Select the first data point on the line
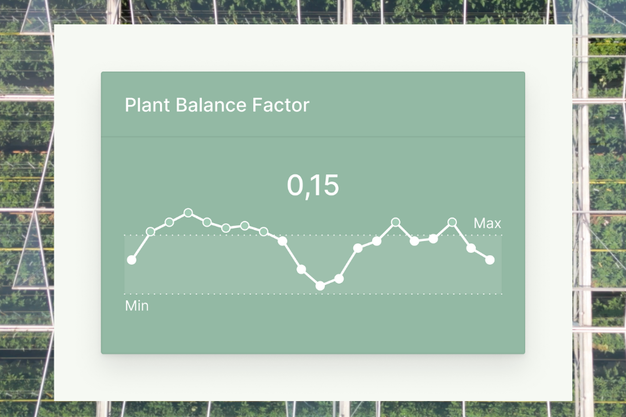Image resolution: width=626 pixels, height=417 pixels. point(132,260)
